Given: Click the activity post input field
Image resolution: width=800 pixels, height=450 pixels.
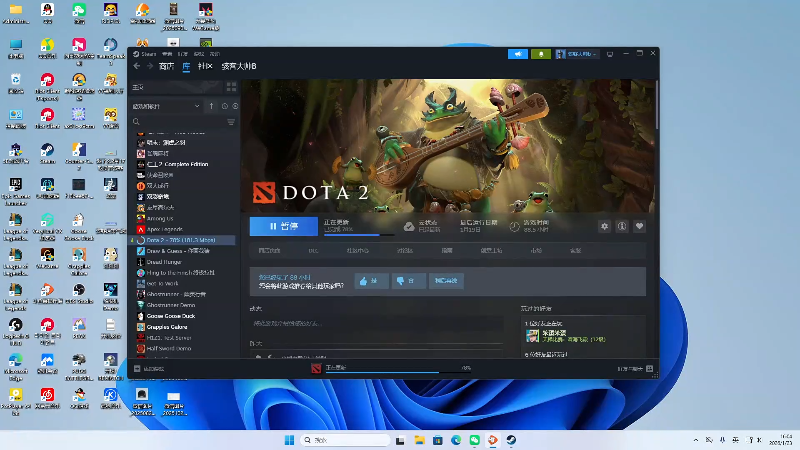Looking at the screenshot, I should [377, 323].
